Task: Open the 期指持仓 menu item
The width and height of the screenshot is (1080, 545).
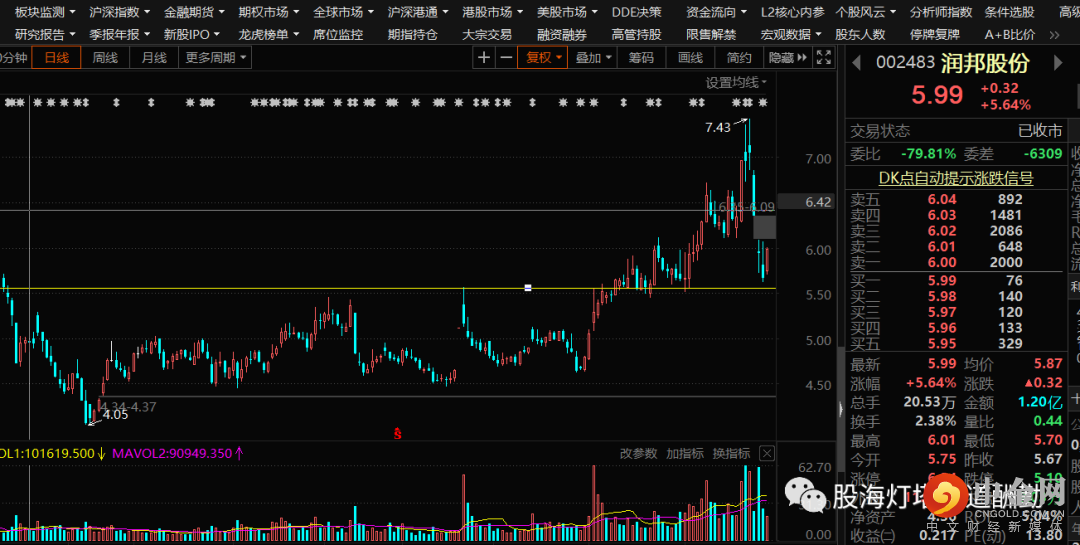Action: [x=412, y=34]
